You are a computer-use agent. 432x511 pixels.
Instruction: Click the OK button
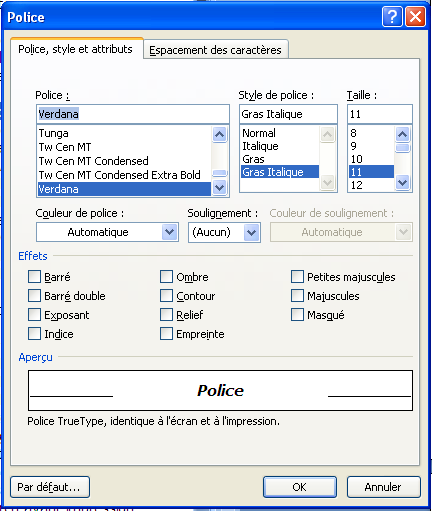300,487
